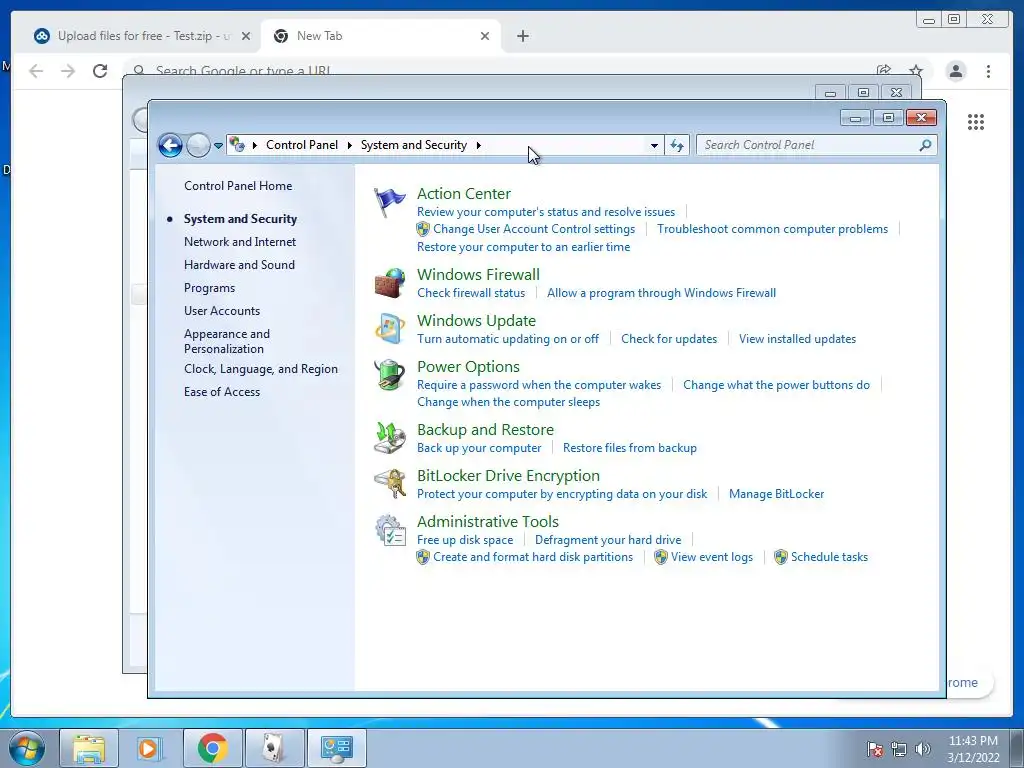Open the Administrative Tools gear icon

pyautogui.click(x=390, y=530)
